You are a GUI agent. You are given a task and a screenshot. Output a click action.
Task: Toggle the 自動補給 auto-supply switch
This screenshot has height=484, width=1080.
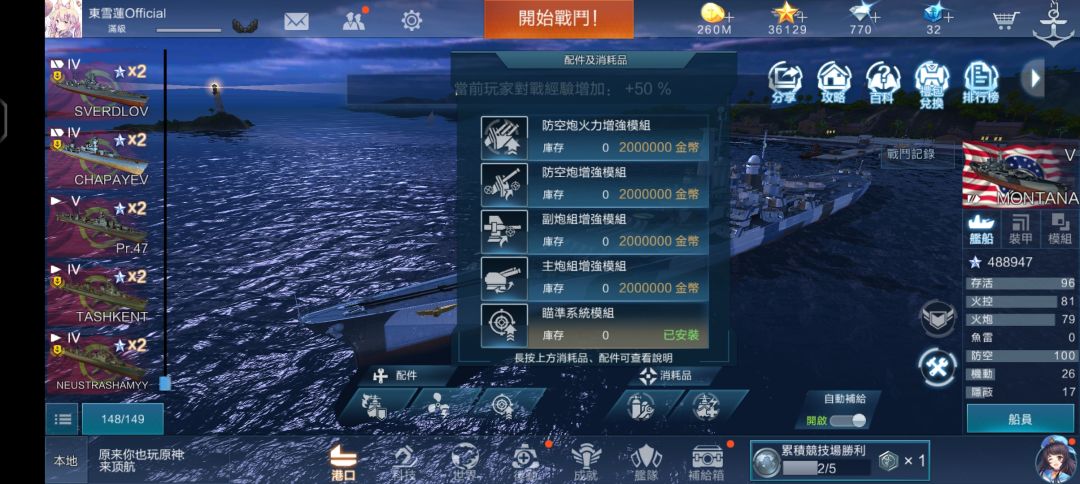tap(847, 421)
